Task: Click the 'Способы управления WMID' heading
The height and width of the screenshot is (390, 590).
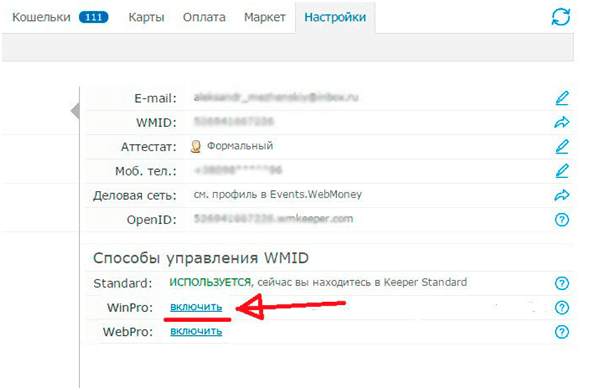Action: pyautogui.click(x=201, y=258)
